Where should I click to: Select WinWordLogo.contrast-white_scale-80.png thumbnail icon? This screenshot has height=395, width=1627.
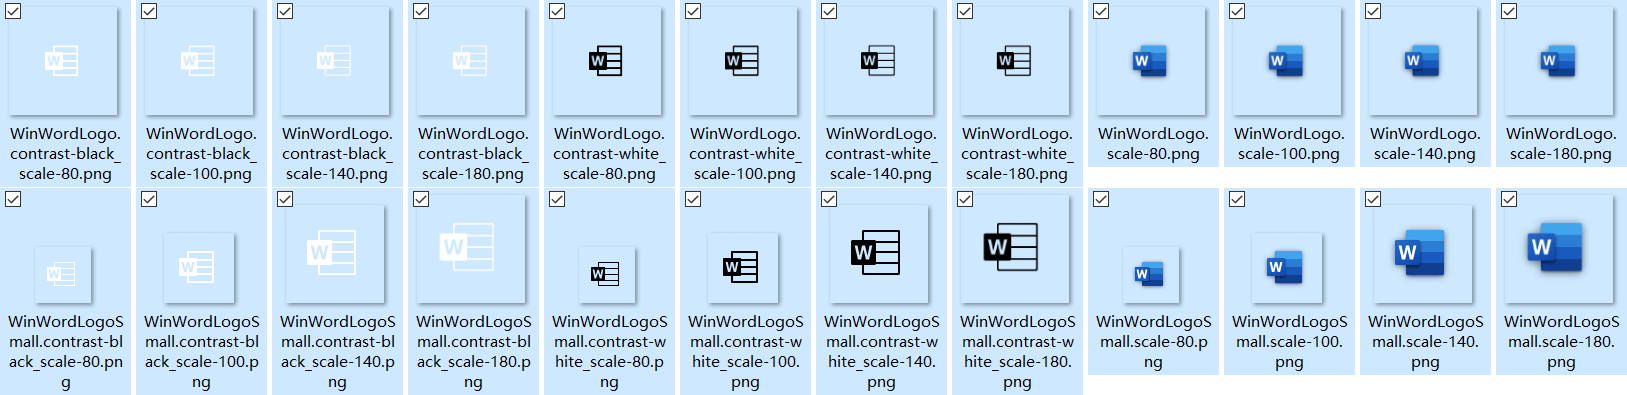(606, 62)
